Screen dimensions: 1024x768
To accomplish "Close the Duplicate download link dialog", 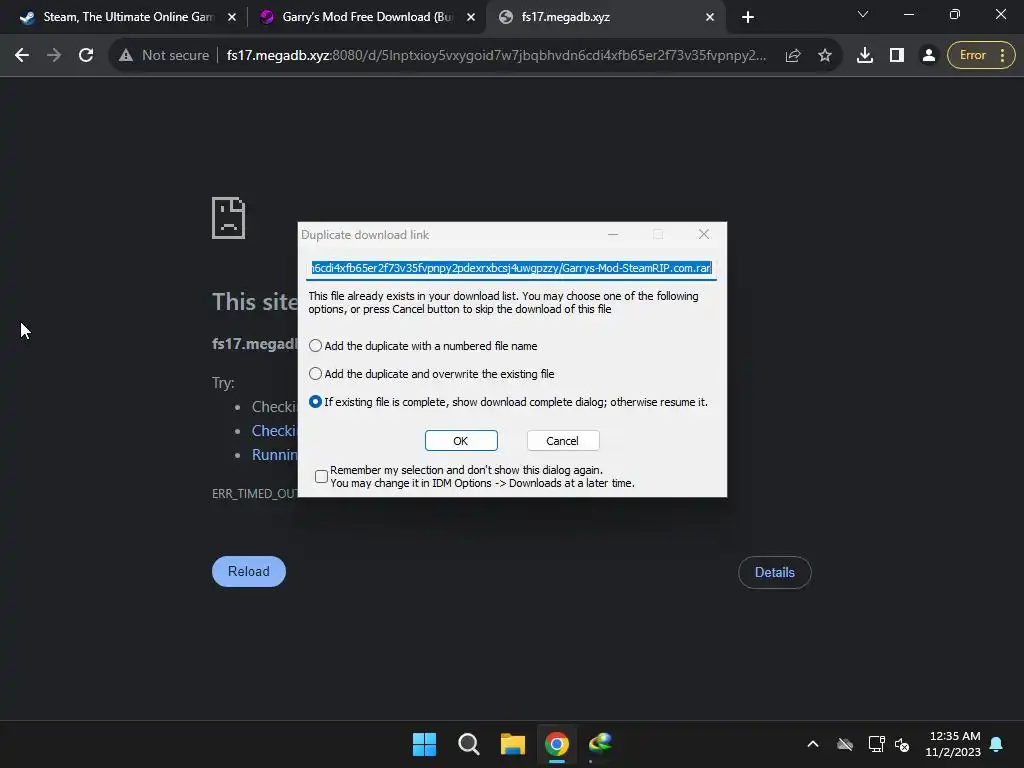I will tap(703, 234).
